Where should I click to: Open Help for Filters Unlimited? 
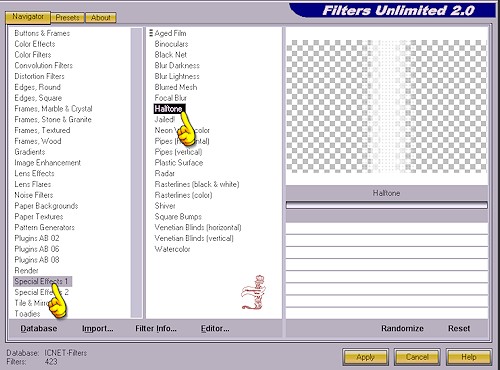point(469,357)
